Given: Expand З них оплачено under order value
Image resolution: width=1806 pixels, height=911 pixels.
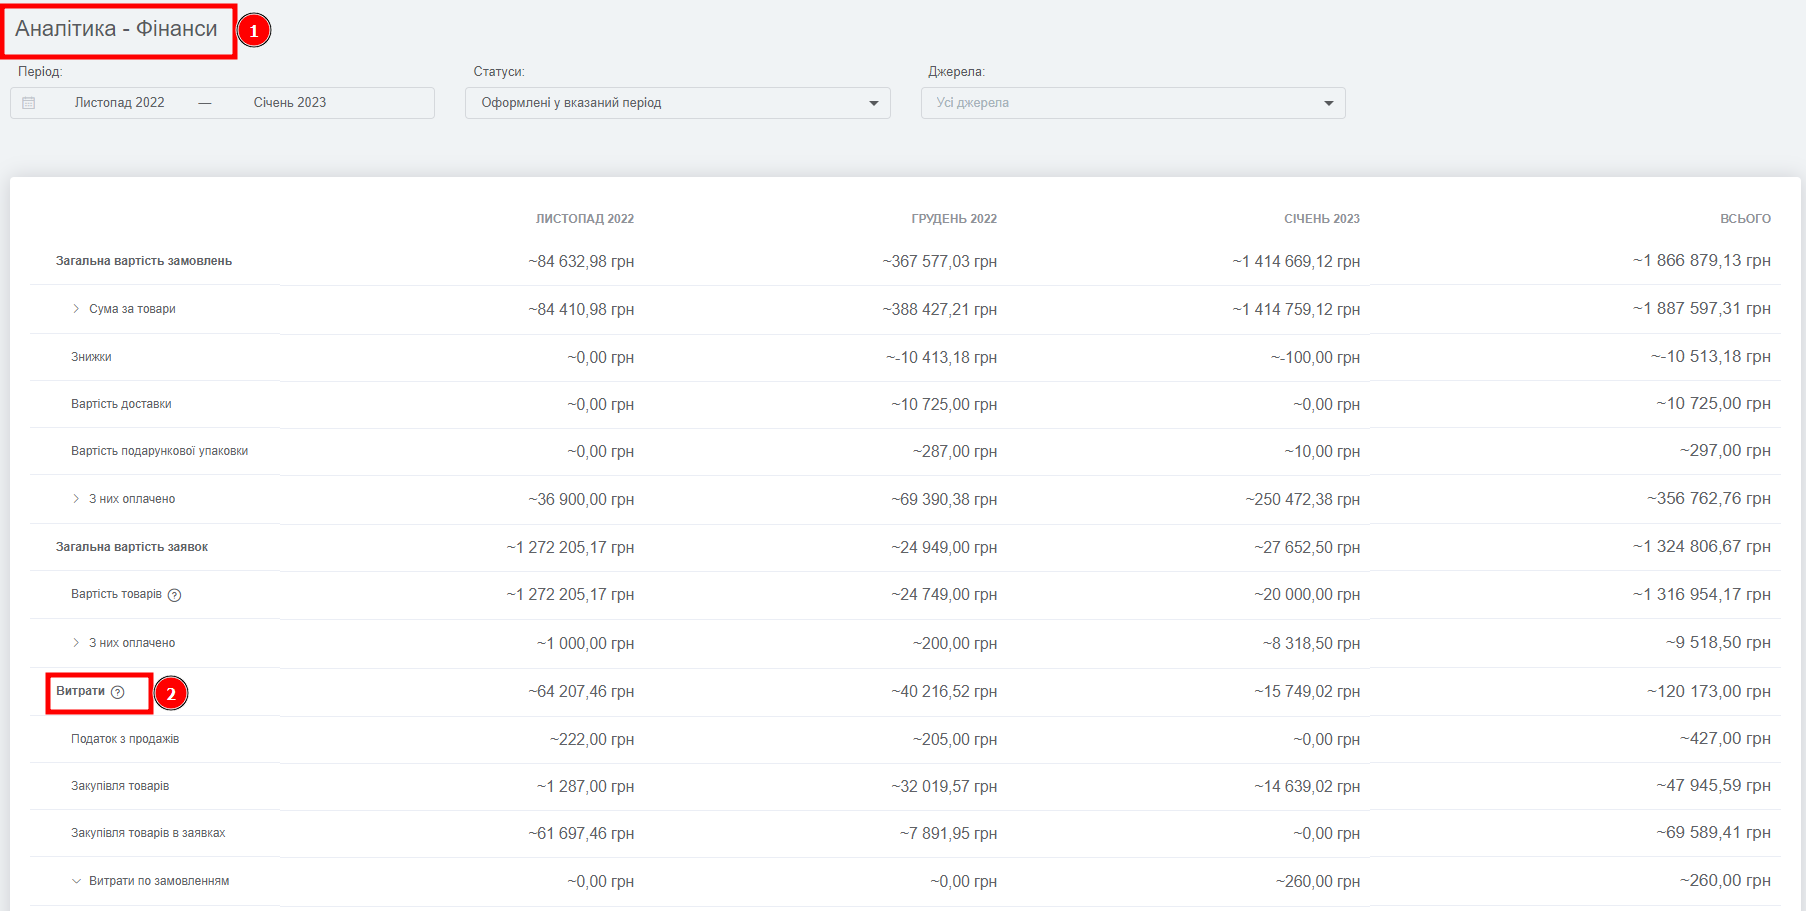Looking at the screenshot, I should tap(76, 499).
